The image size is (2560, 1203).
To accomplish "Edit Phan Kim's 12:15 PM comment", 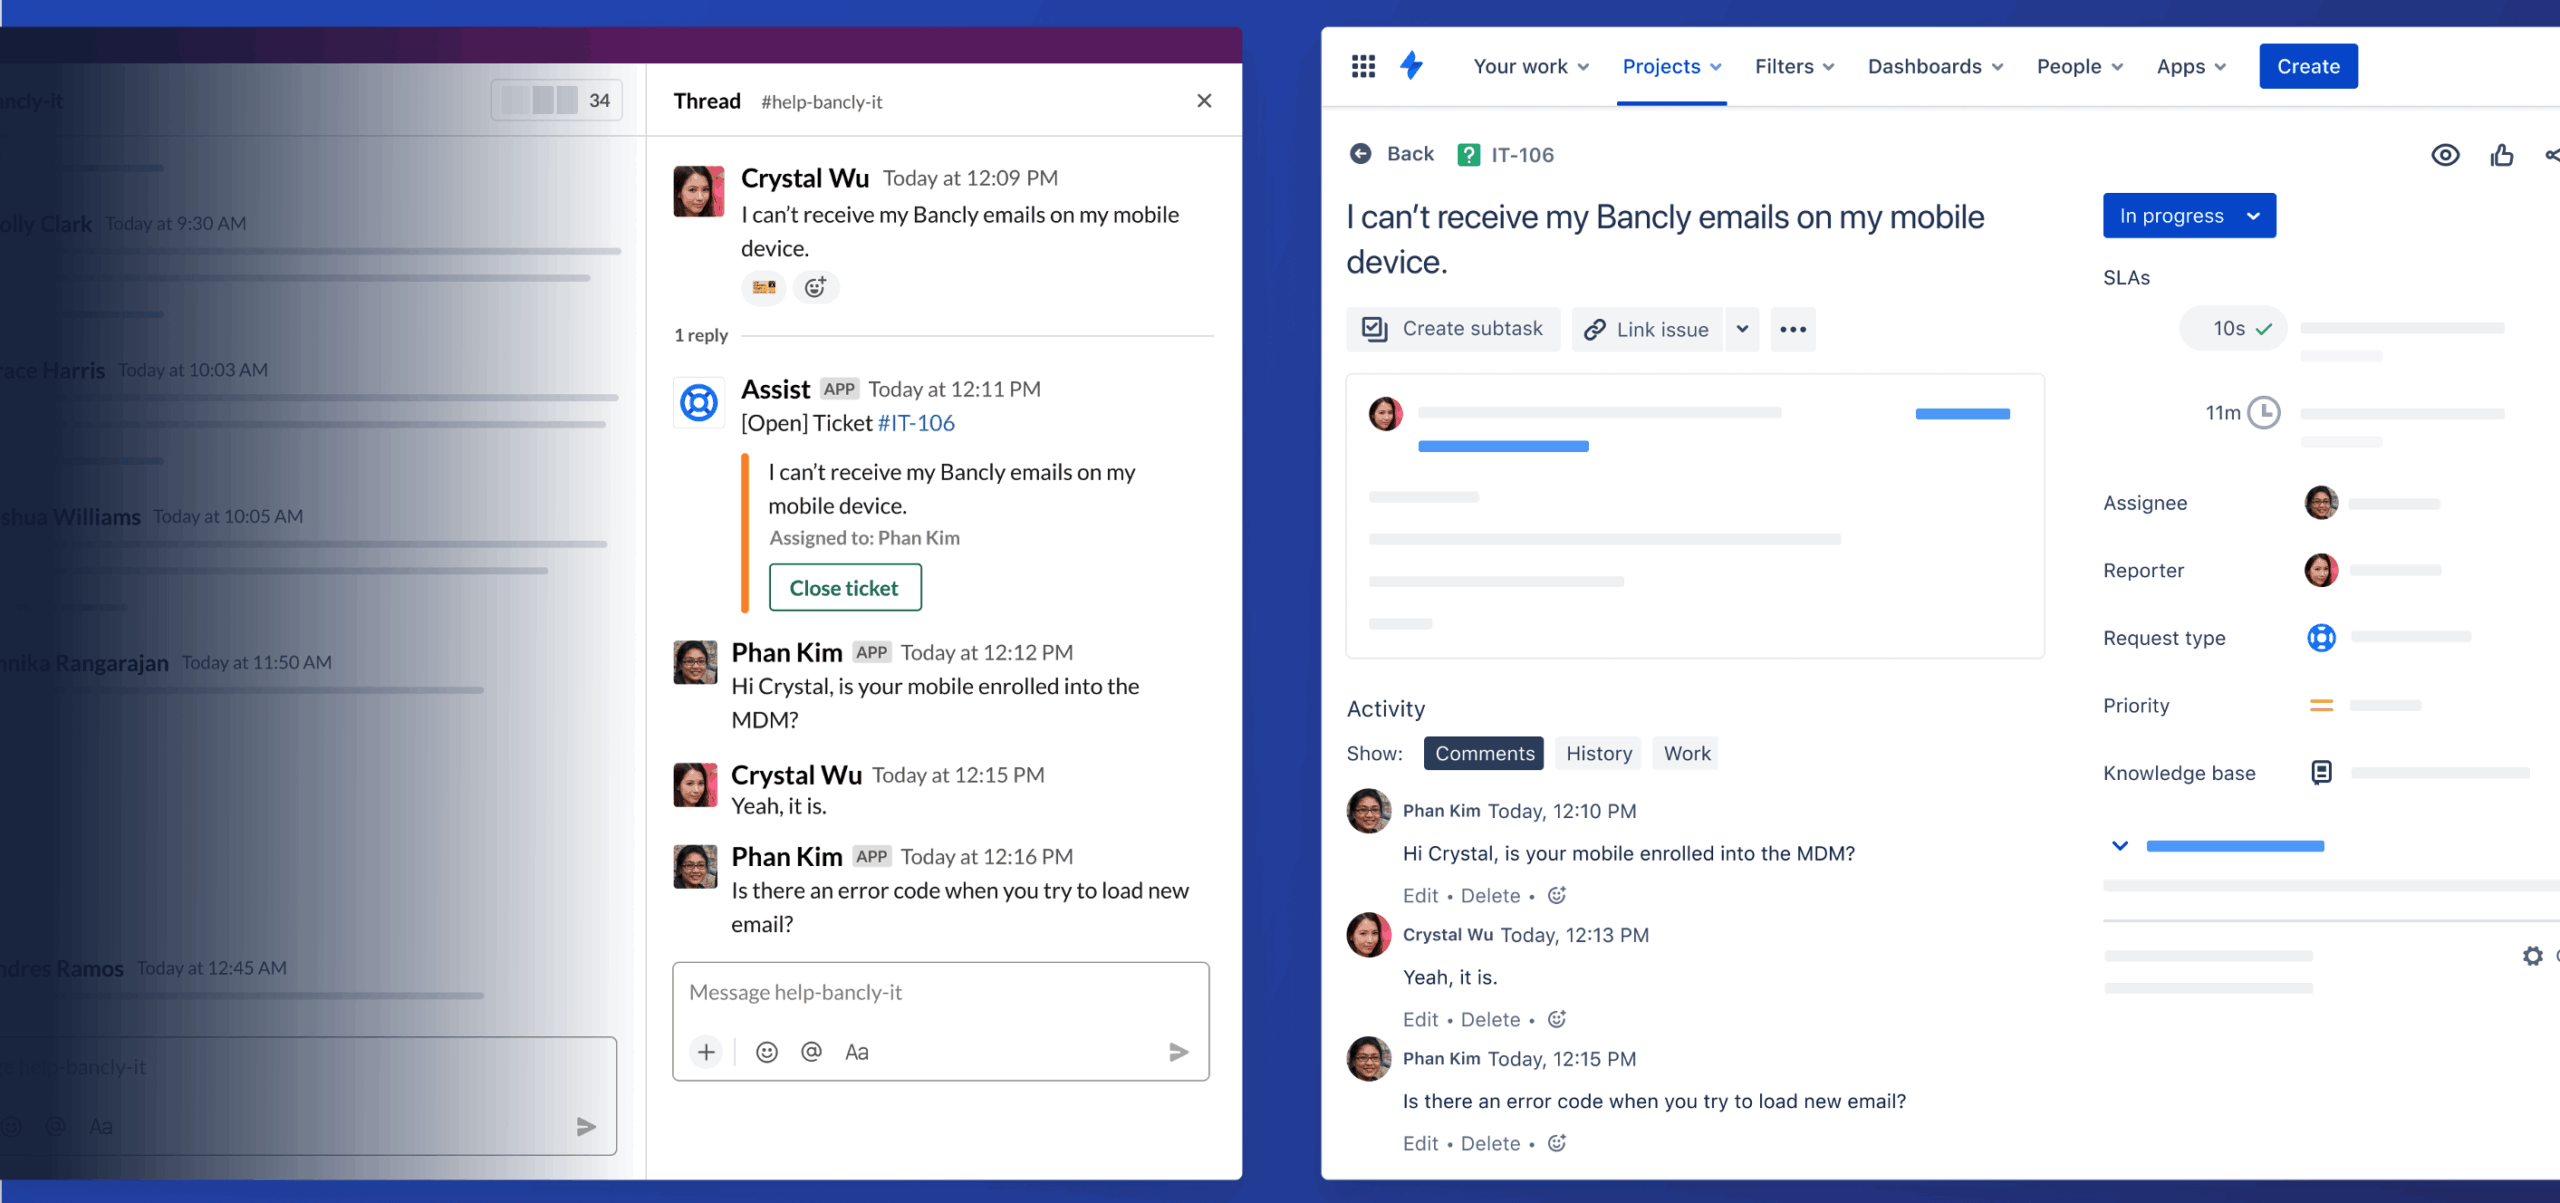I will click(1420, 1144).
